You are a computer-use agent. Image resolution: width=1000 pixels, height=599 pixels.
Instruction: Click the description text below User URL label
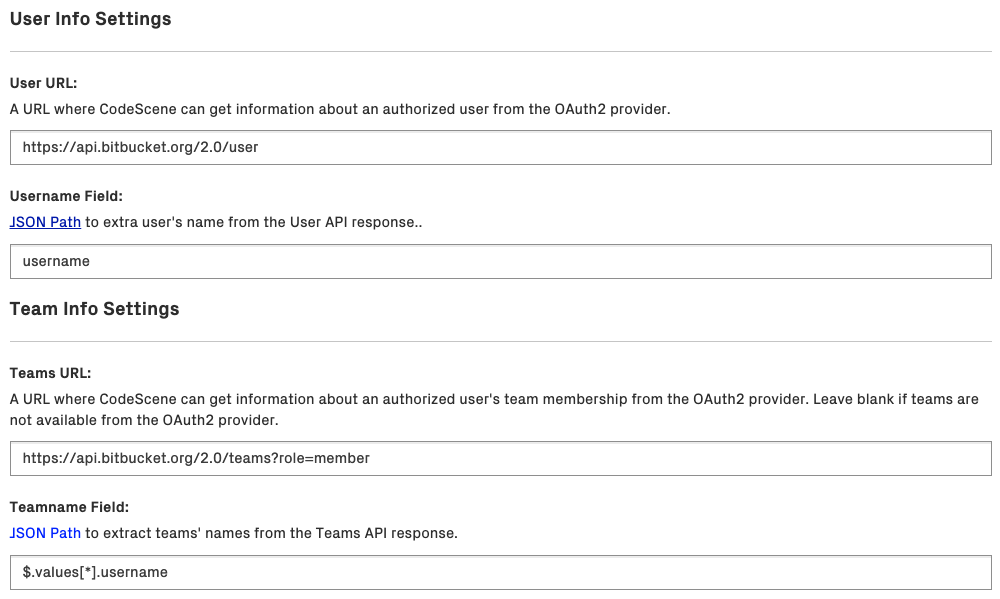(x=340, y=110)
